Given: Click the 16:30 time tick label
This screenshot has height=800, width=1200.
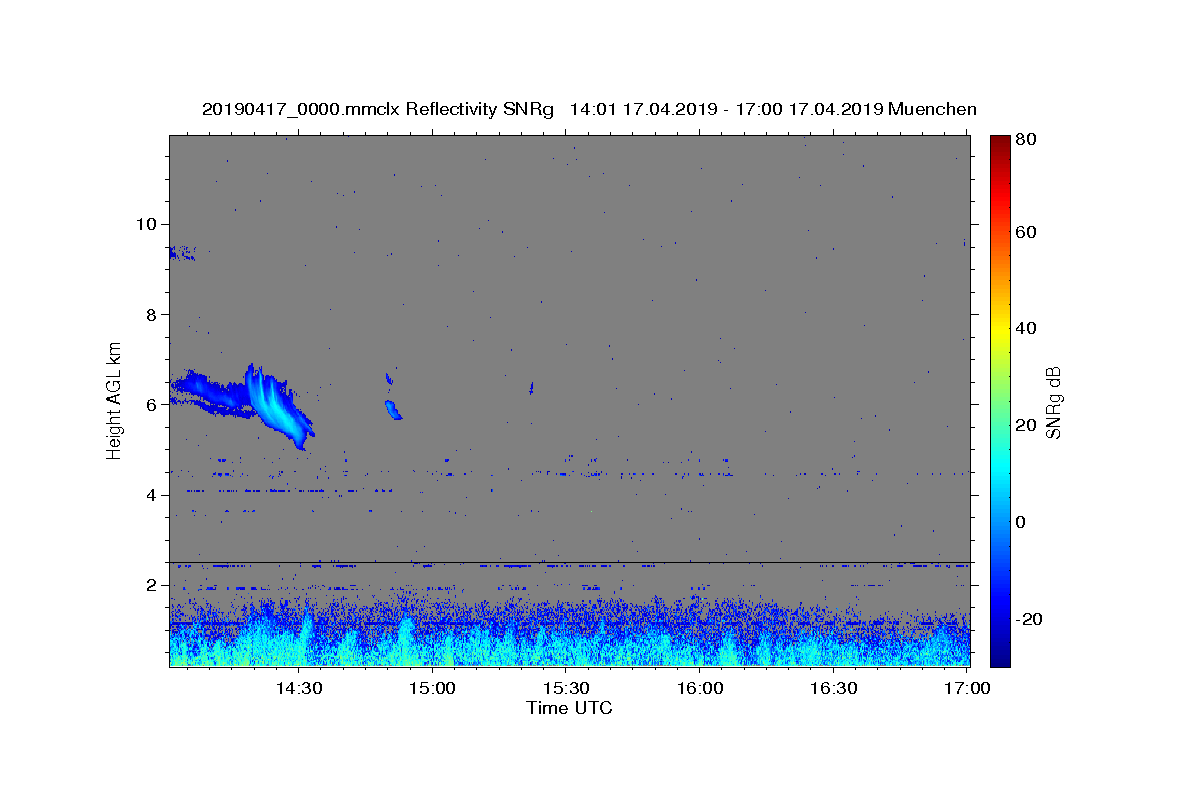Looking at the screenshot, I should 833,688.
